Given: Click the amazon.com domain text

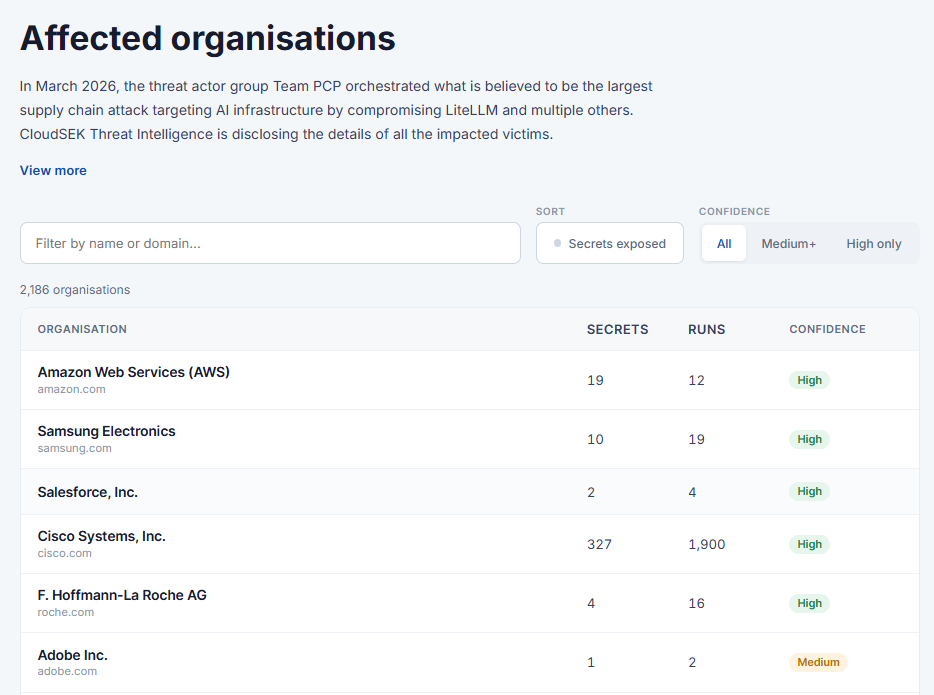Looking at the screenshot, I should coord(71,389).
